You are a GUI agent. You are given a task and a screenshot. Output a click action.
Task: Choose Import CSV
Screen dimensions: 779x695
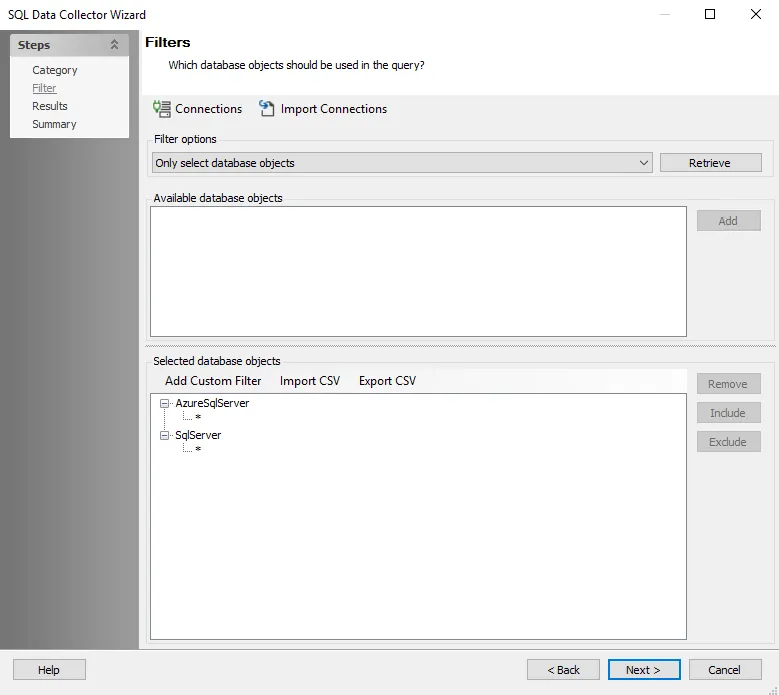click(310, 381)
